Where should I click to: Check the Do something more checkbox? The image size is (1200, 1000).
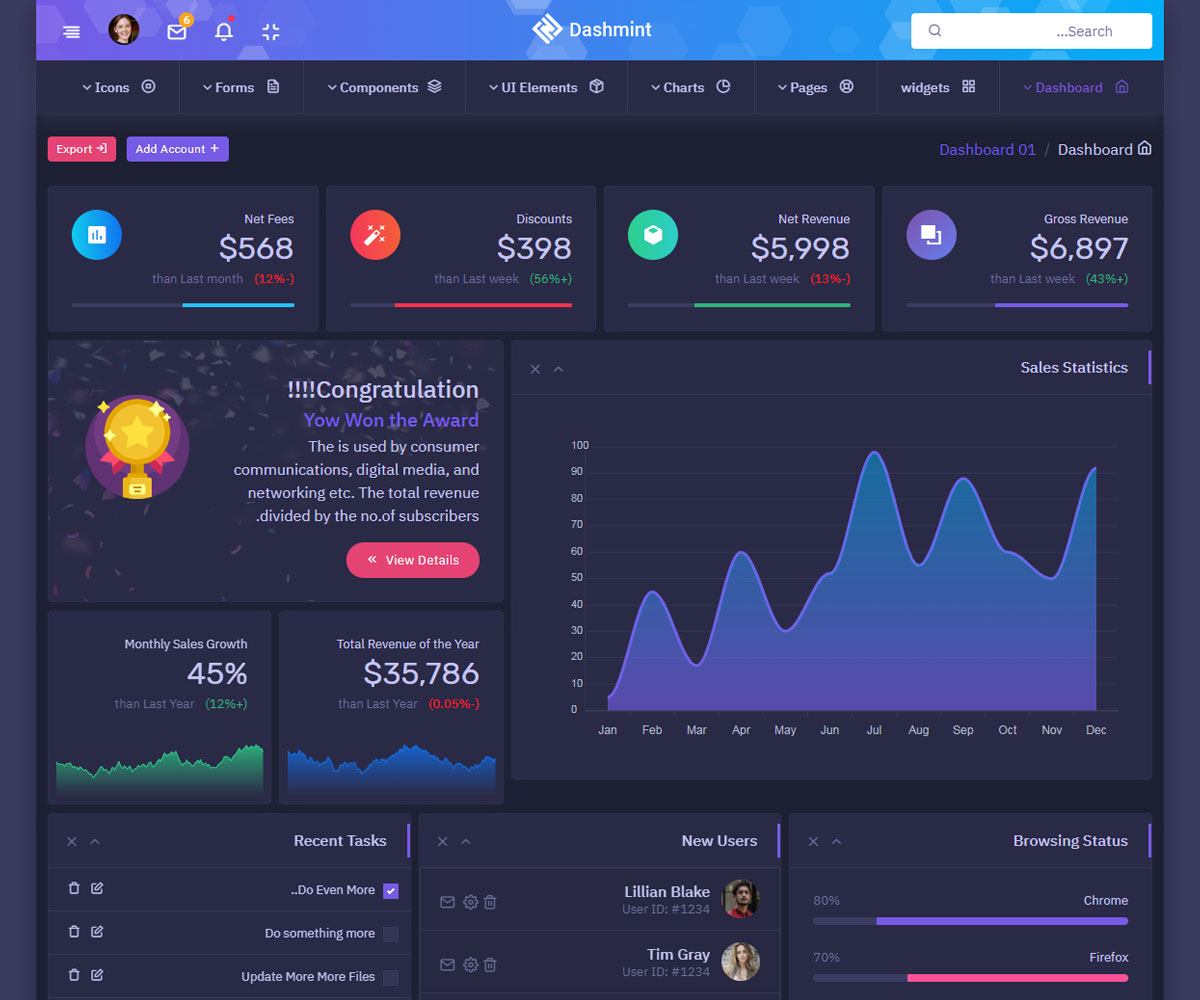391,934
